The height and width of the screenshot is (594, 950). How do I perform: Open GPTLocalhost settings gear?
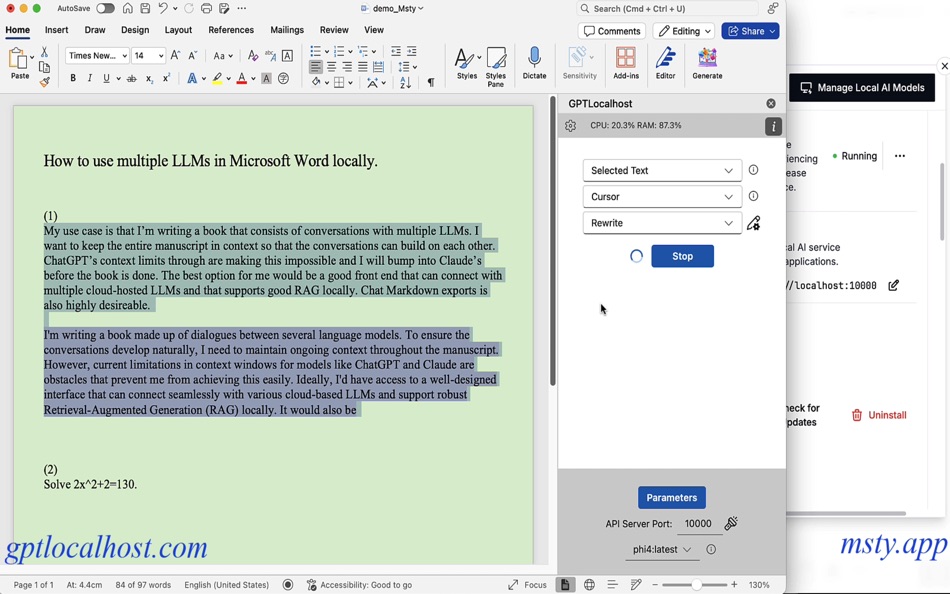[570, 125]
